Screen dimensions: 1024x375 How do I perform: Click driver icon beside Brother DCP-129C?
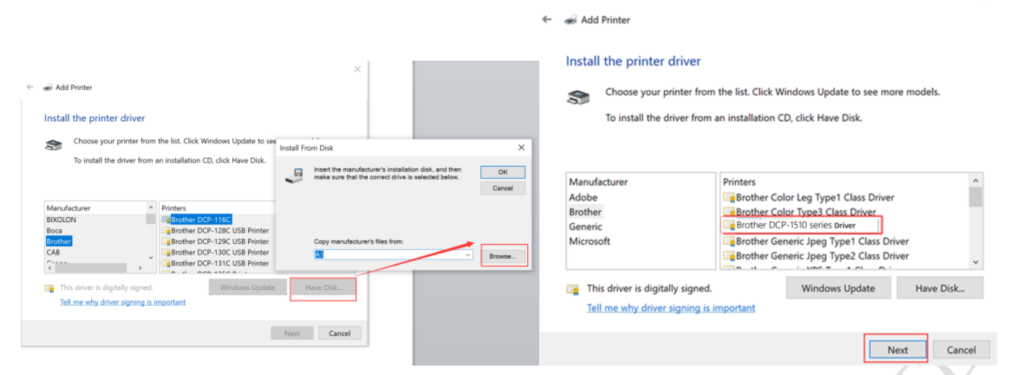point(166,241)
